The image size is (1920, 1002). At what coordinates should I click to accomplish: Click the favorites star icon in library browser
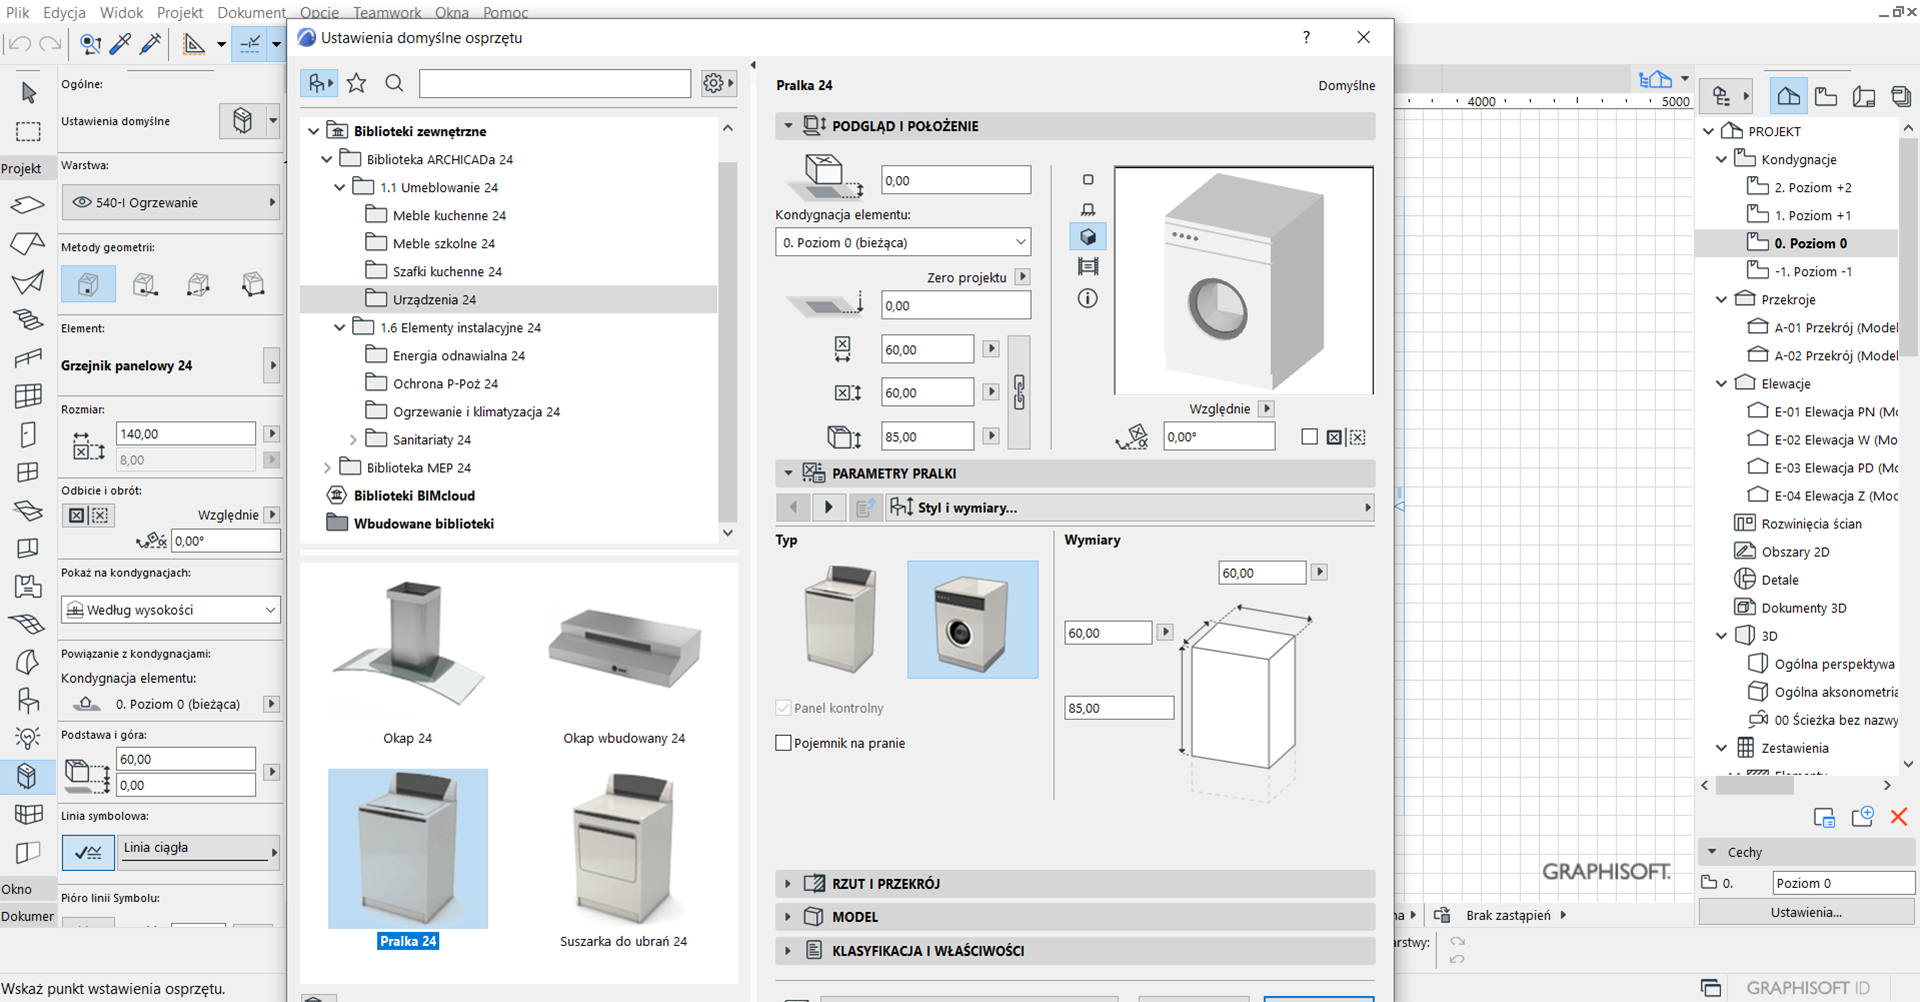coord(356,84)
